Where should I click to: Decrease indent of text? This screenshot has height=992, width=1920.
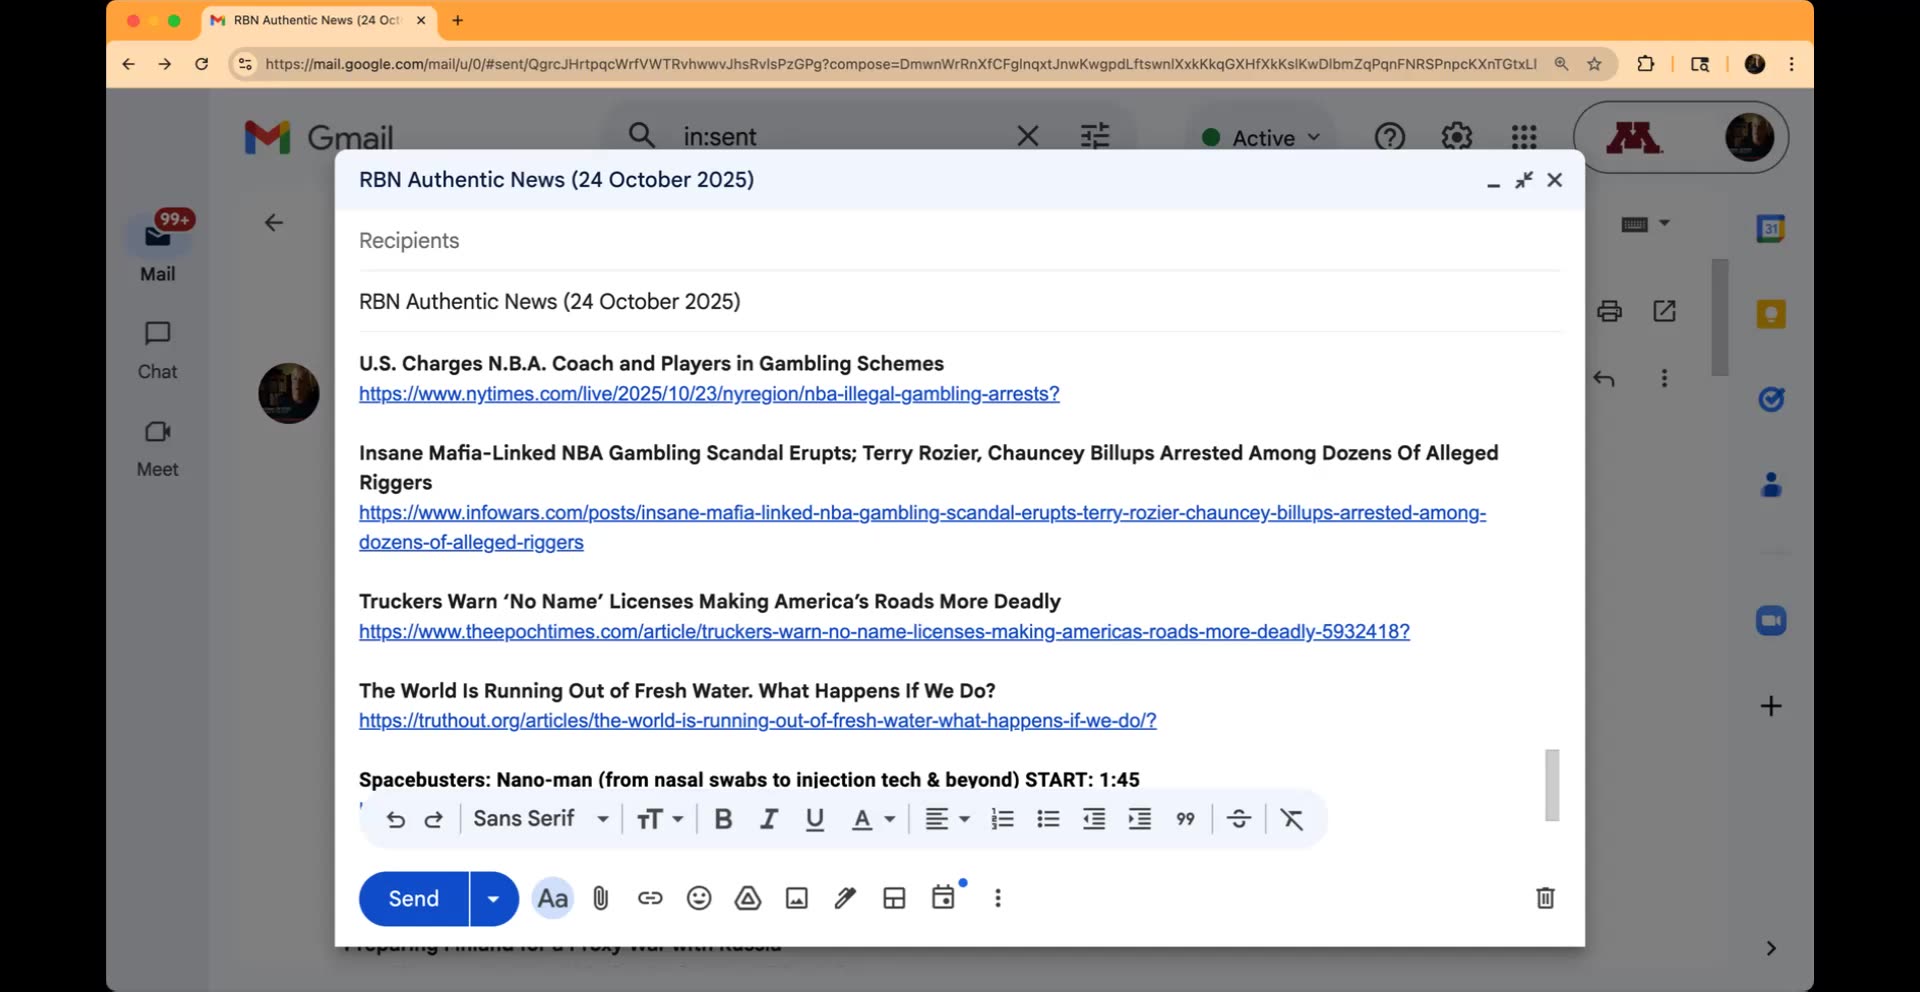click(x=1094, y=819)
